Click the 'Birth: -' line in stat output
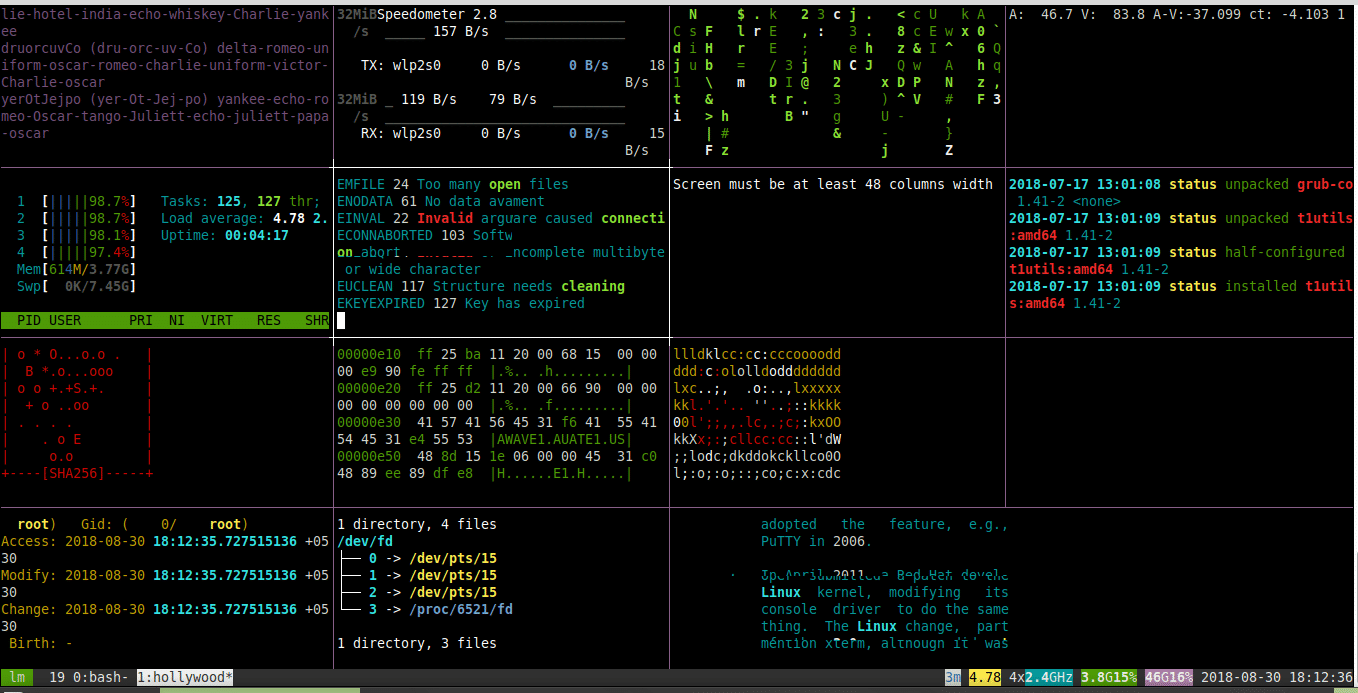1358x693 pixels. pos(40,643)
